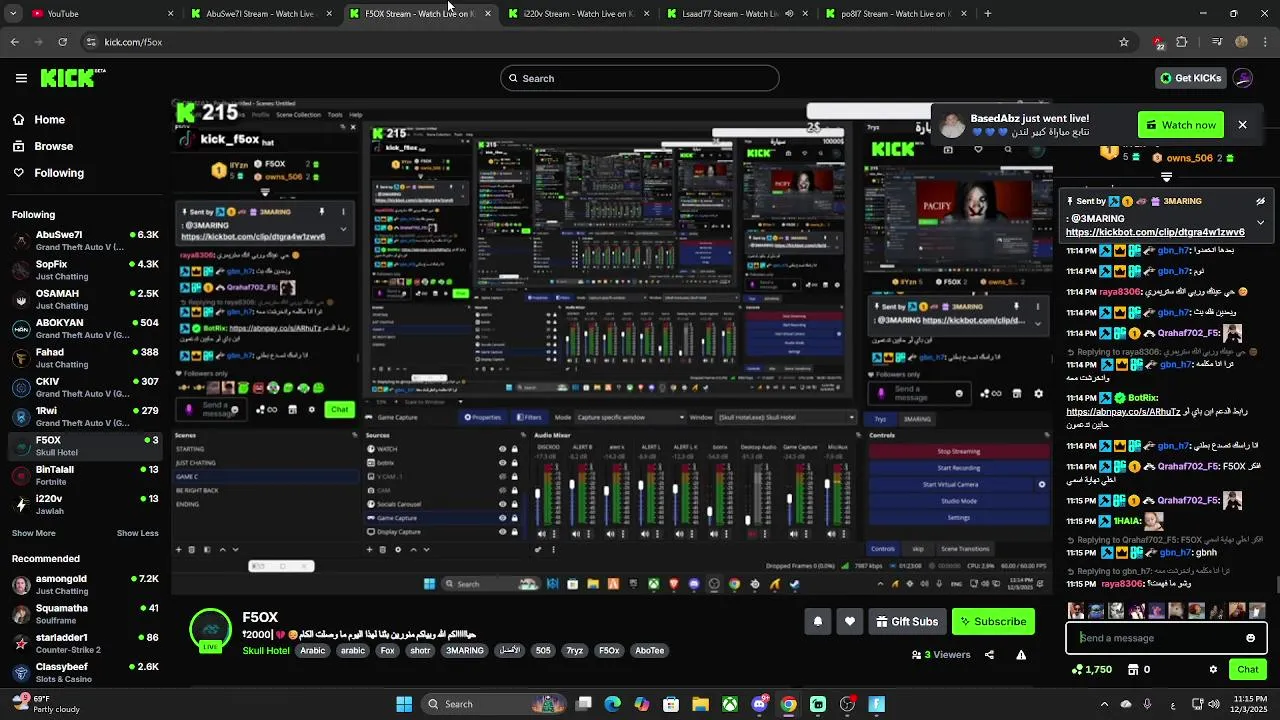
Task: Open BinTalall Fortnite channel
Action: pyautogui.click(x=85, y=475)
